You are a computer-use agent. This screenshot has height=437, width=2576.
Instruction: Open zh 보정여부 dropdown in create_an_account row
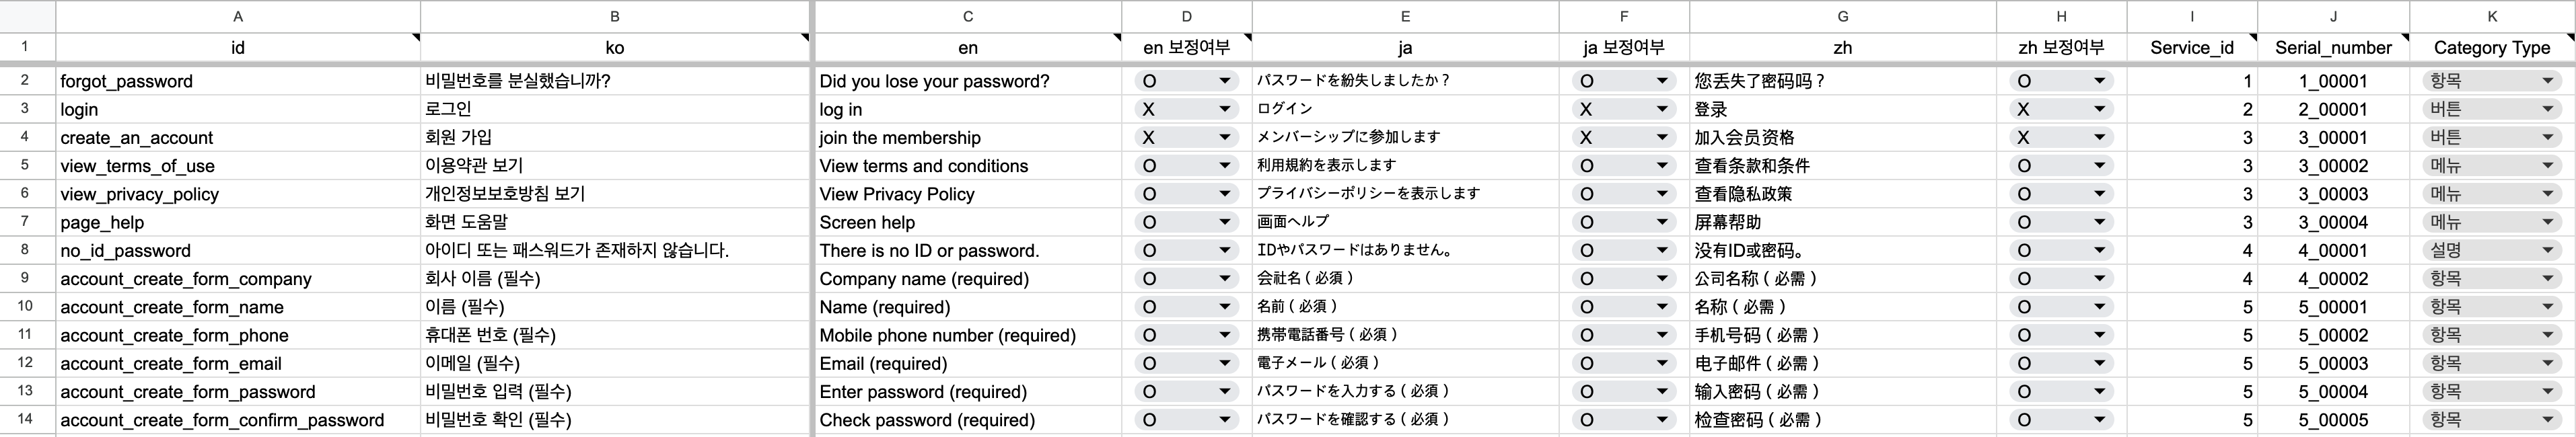click(2061, 137)
